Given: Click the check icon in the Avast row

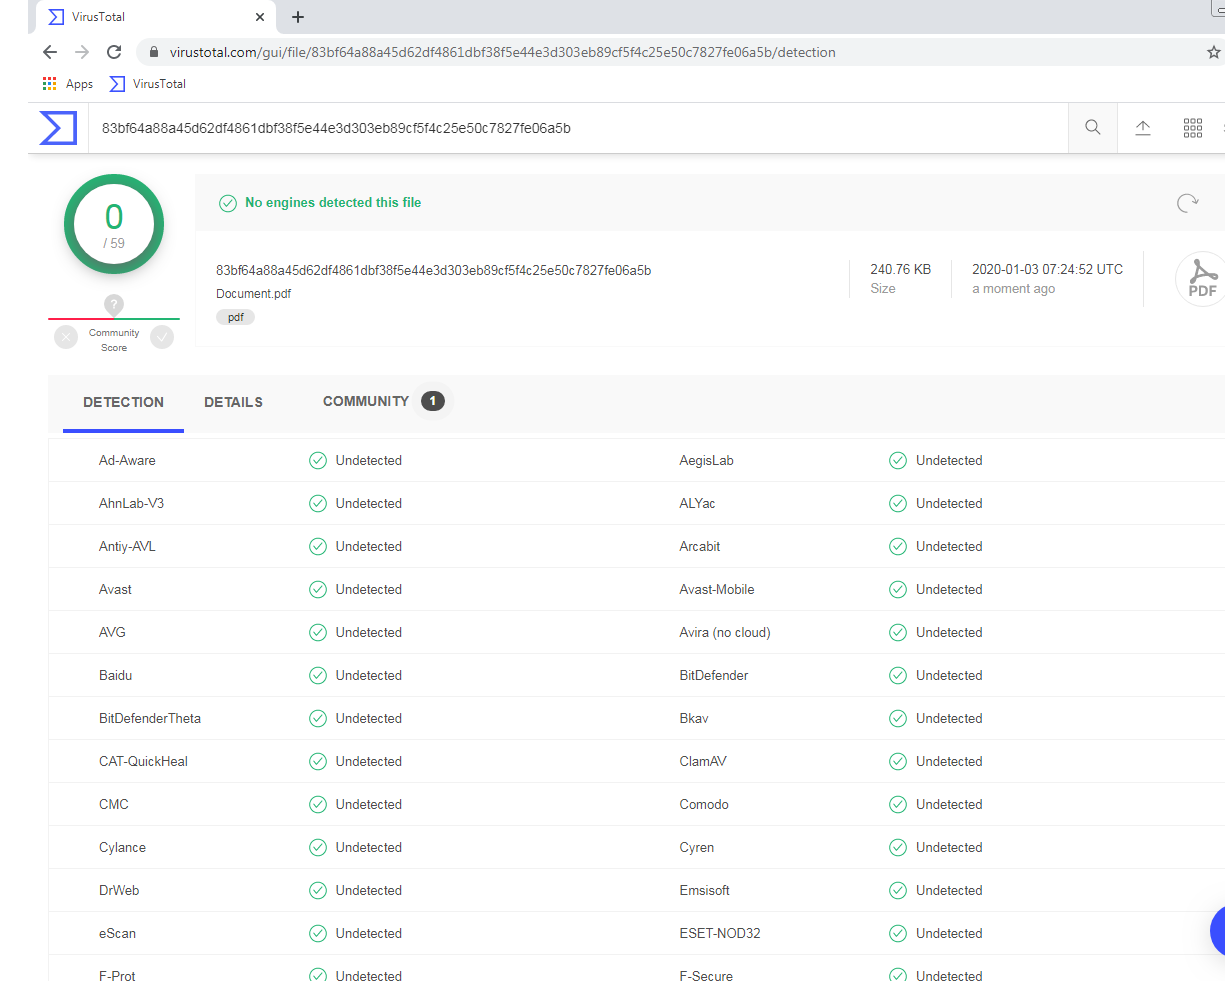Looking at the screenshot, I should [x=318, y=589].
